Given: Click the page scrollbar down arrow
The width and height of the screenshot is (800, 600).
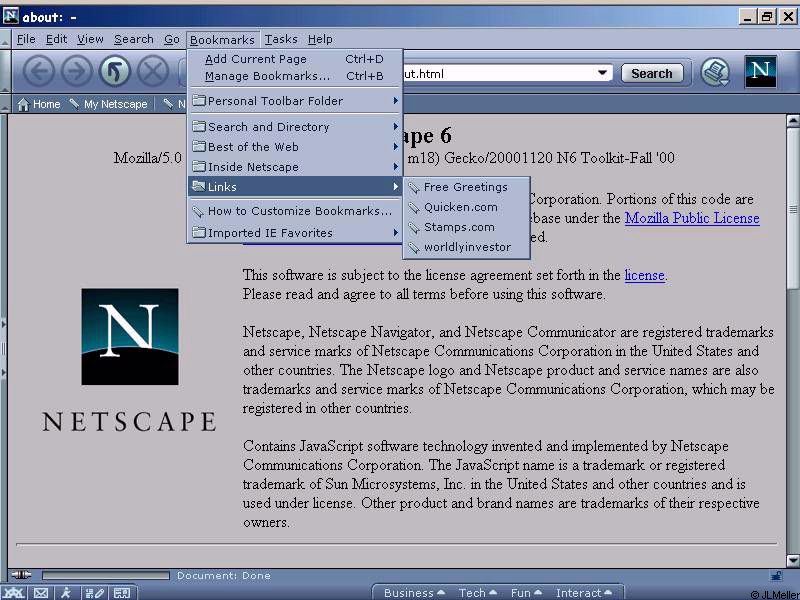Looking at the screenshot, I should point(793,561).
